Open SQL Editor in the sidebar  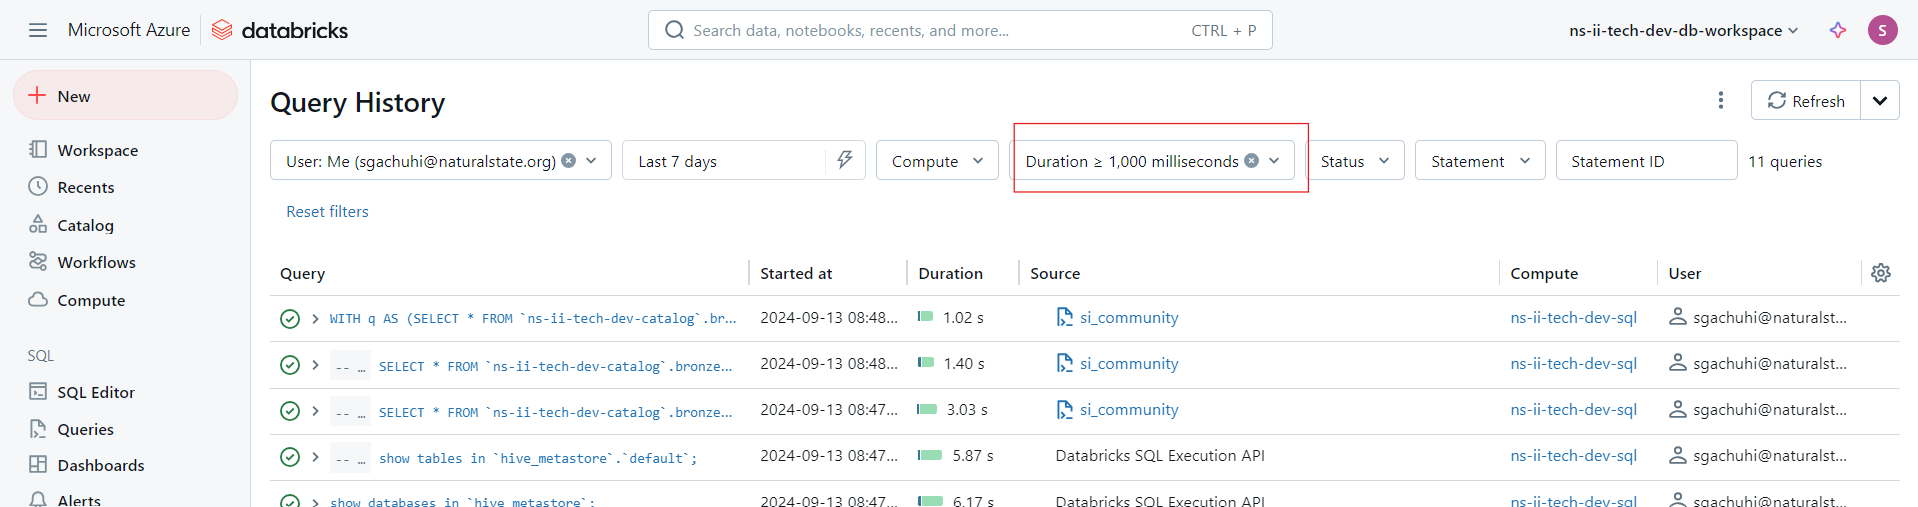click(x=95, y=392)
